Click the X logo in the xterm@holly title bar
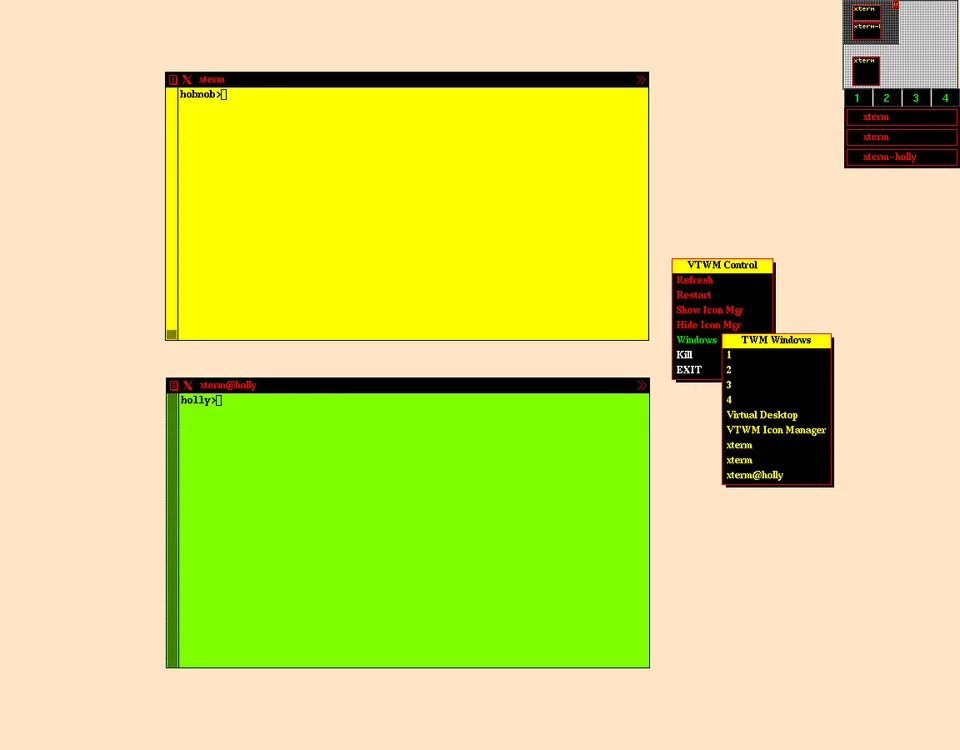Viewport: 960px width, 750px height. tap(188, 385)
